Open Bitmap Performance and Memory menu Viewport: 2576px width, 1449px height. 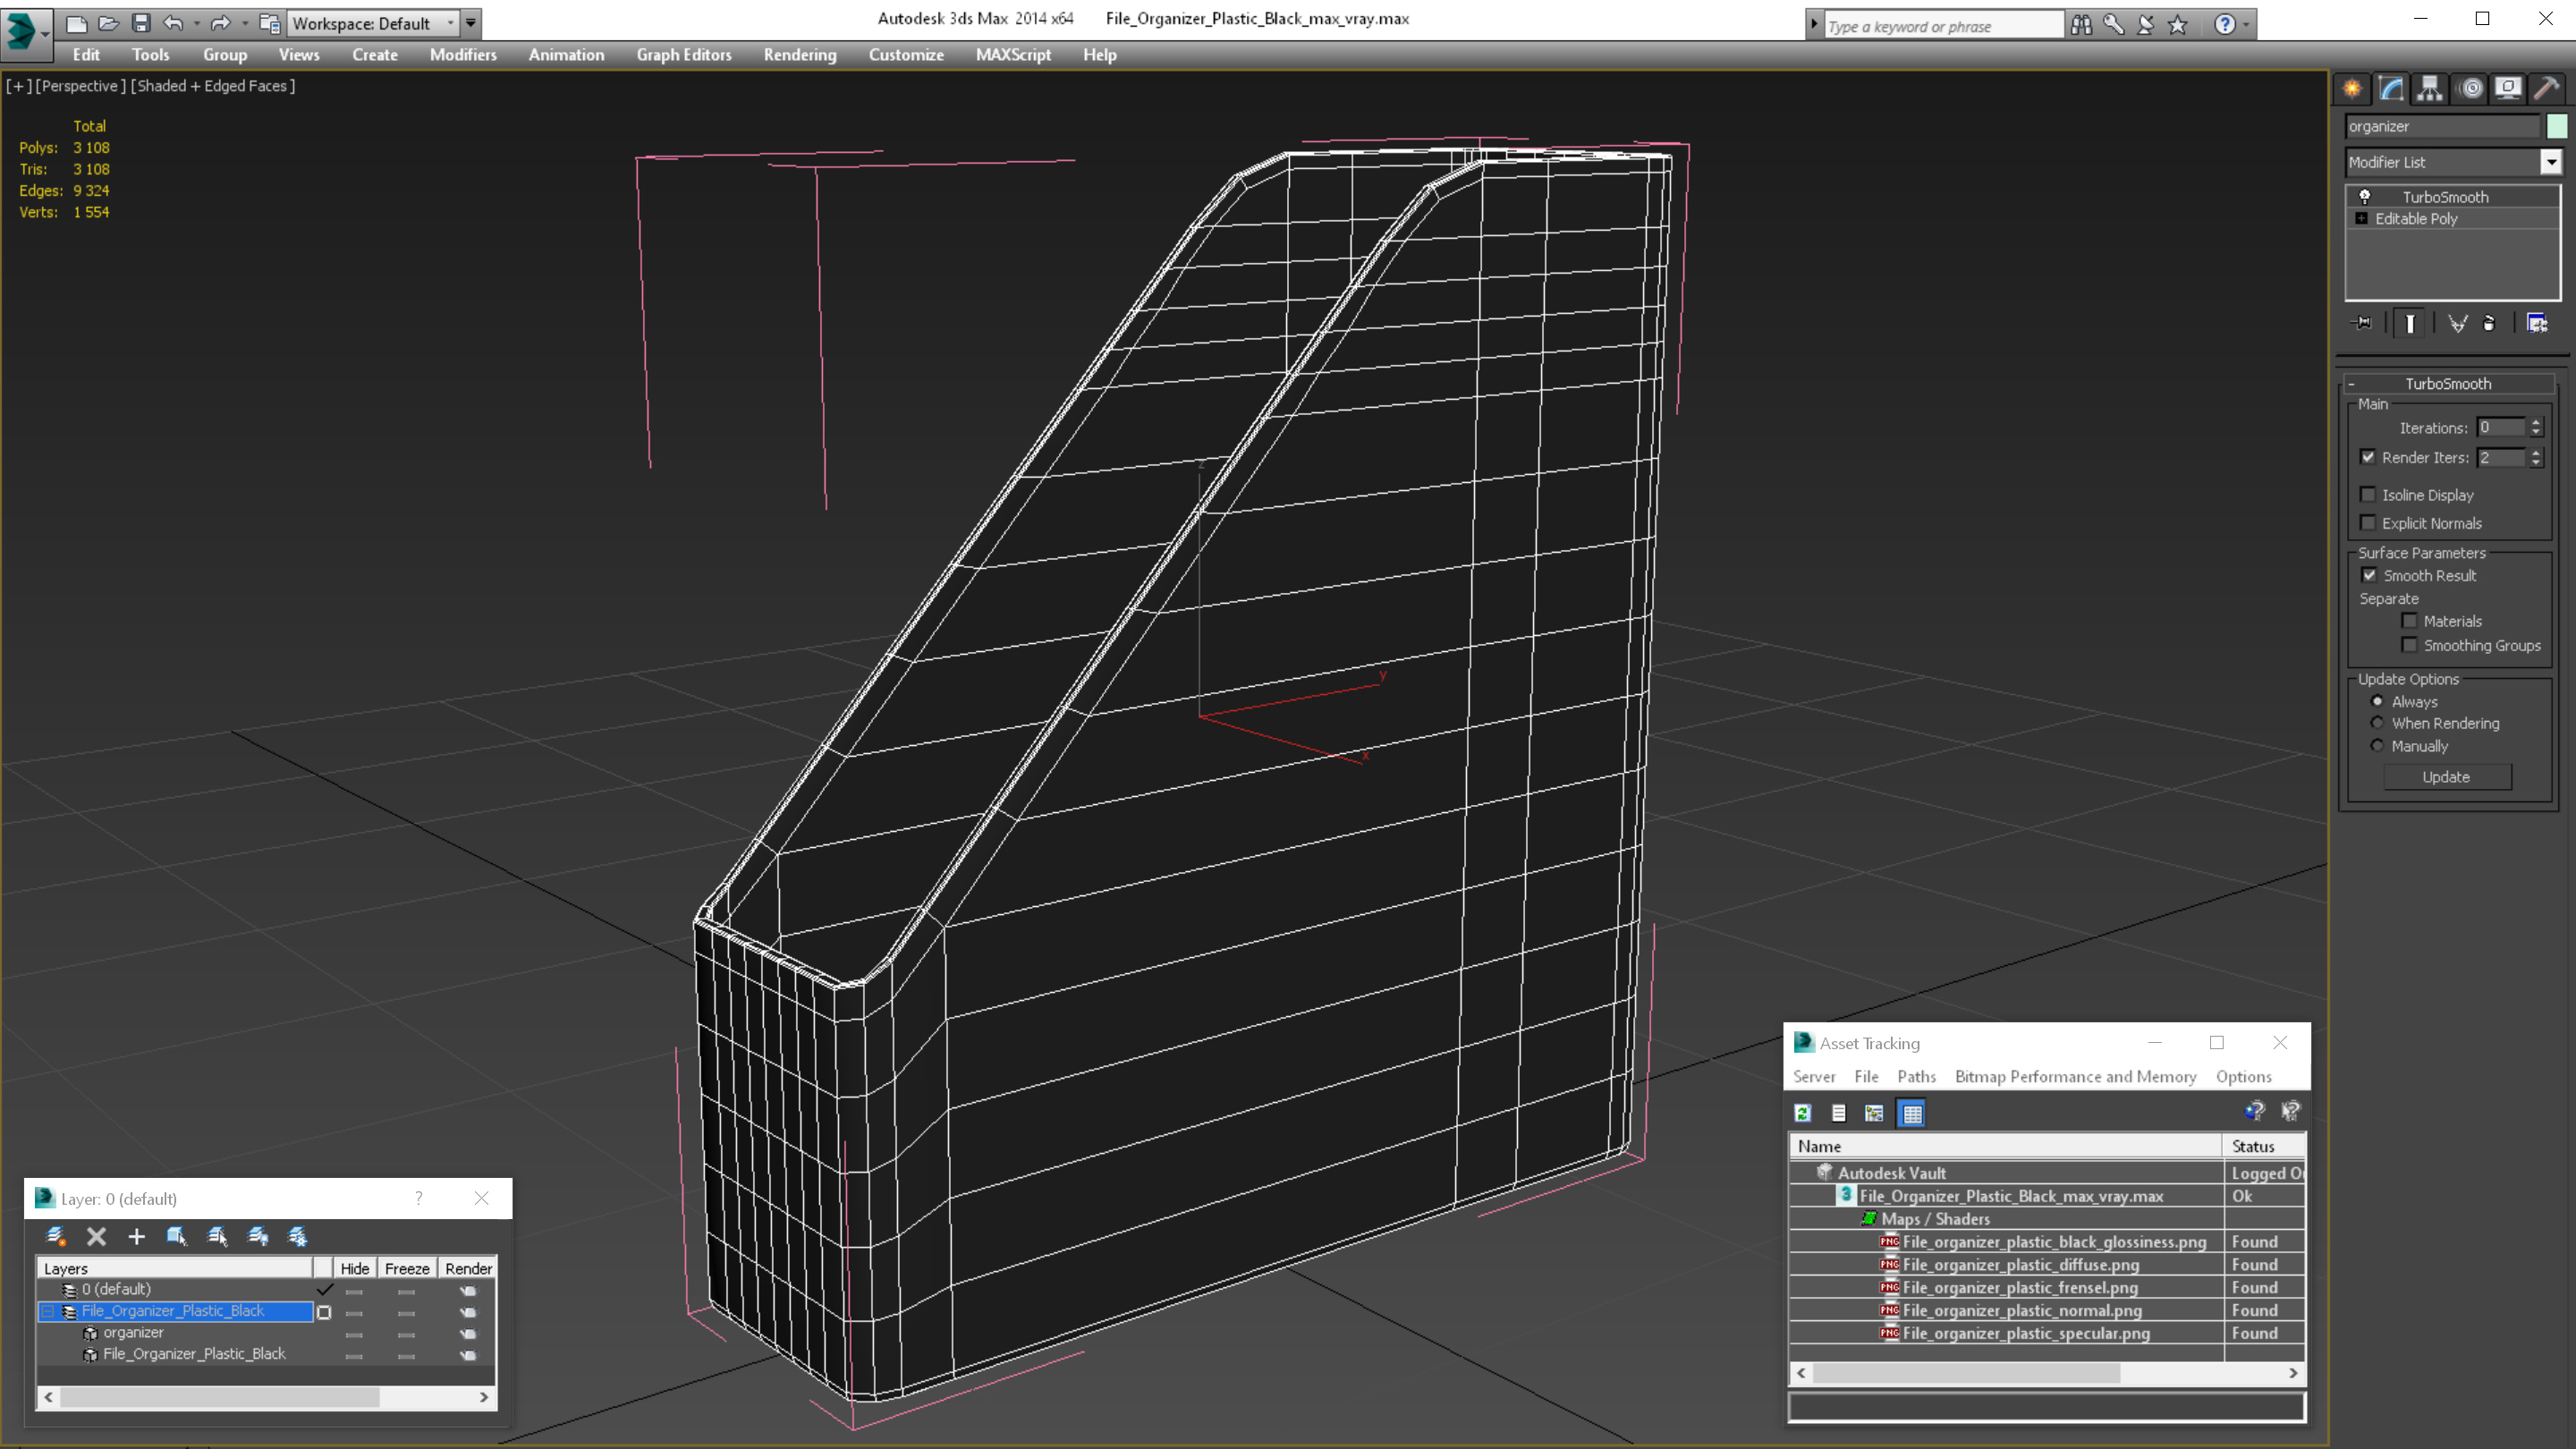[2075, 1077]
